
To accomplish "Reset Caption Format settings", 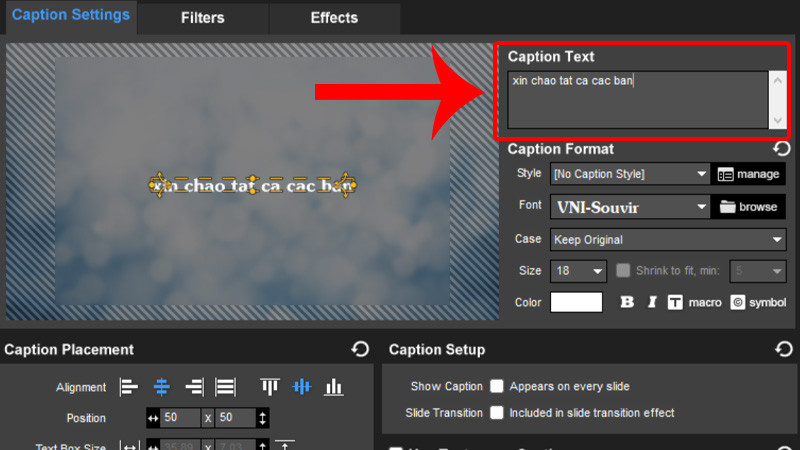I will pos(782,149).
